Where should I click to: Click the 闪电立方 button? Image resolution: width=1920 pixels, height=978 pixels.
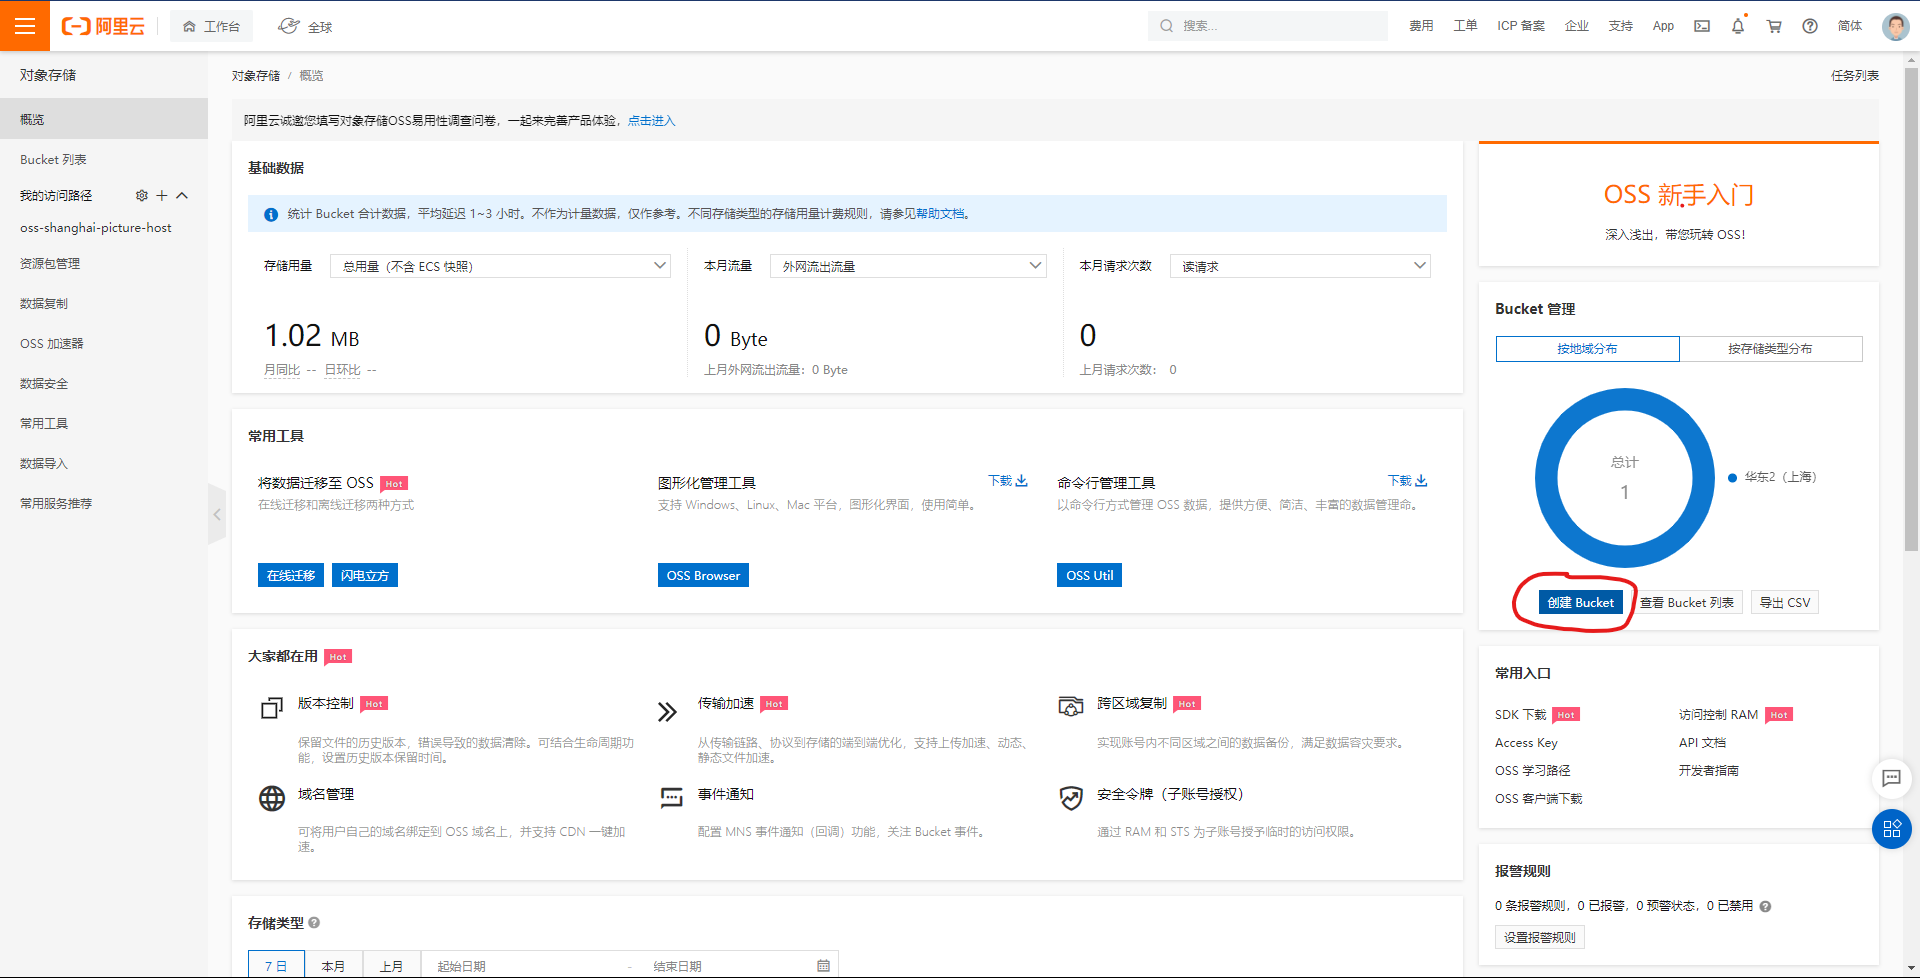[365, 576]
